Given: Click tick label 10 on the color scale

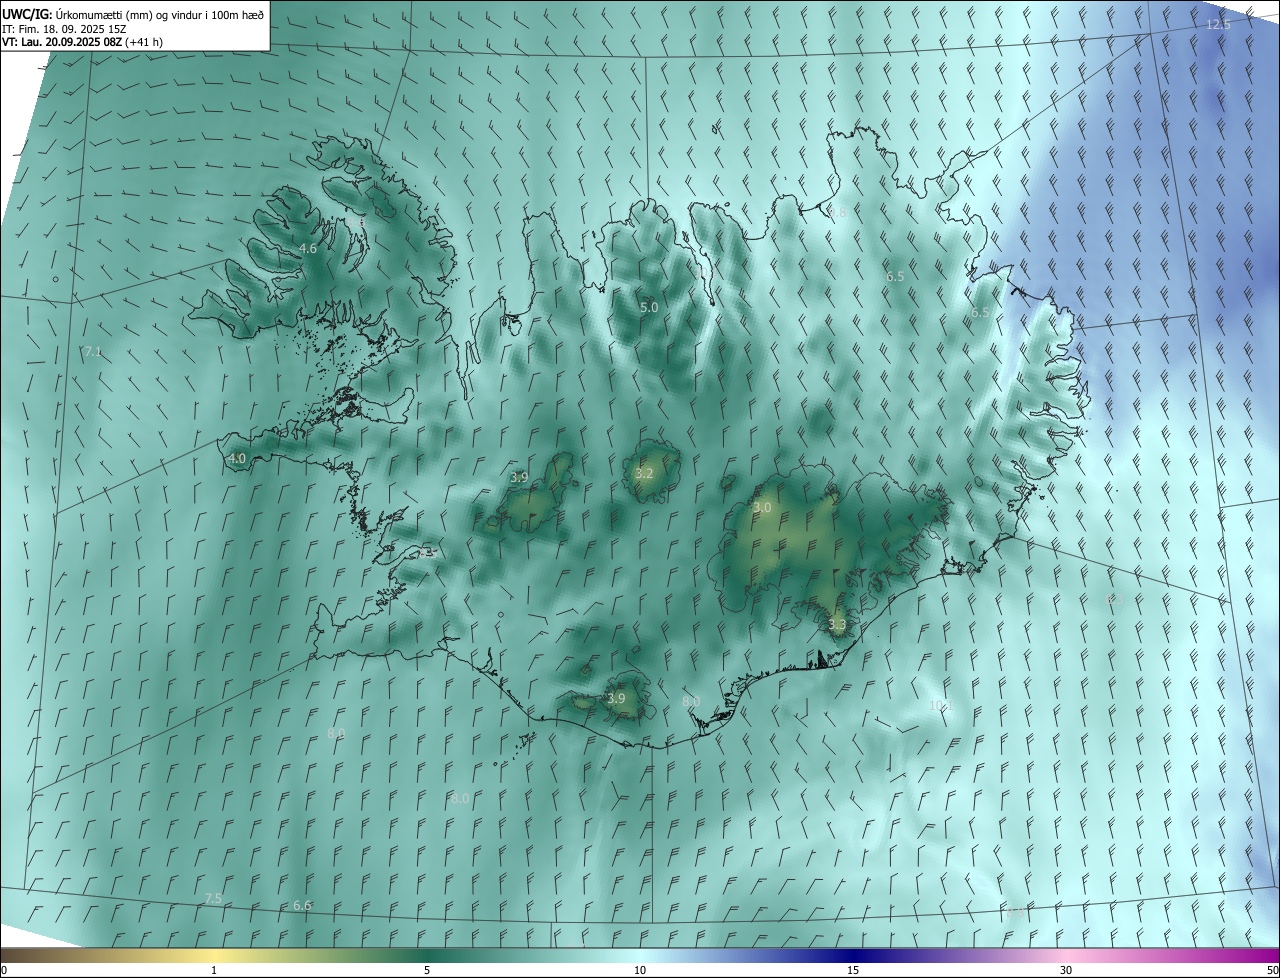Looking at the screenshot, I should pos(640,970).
